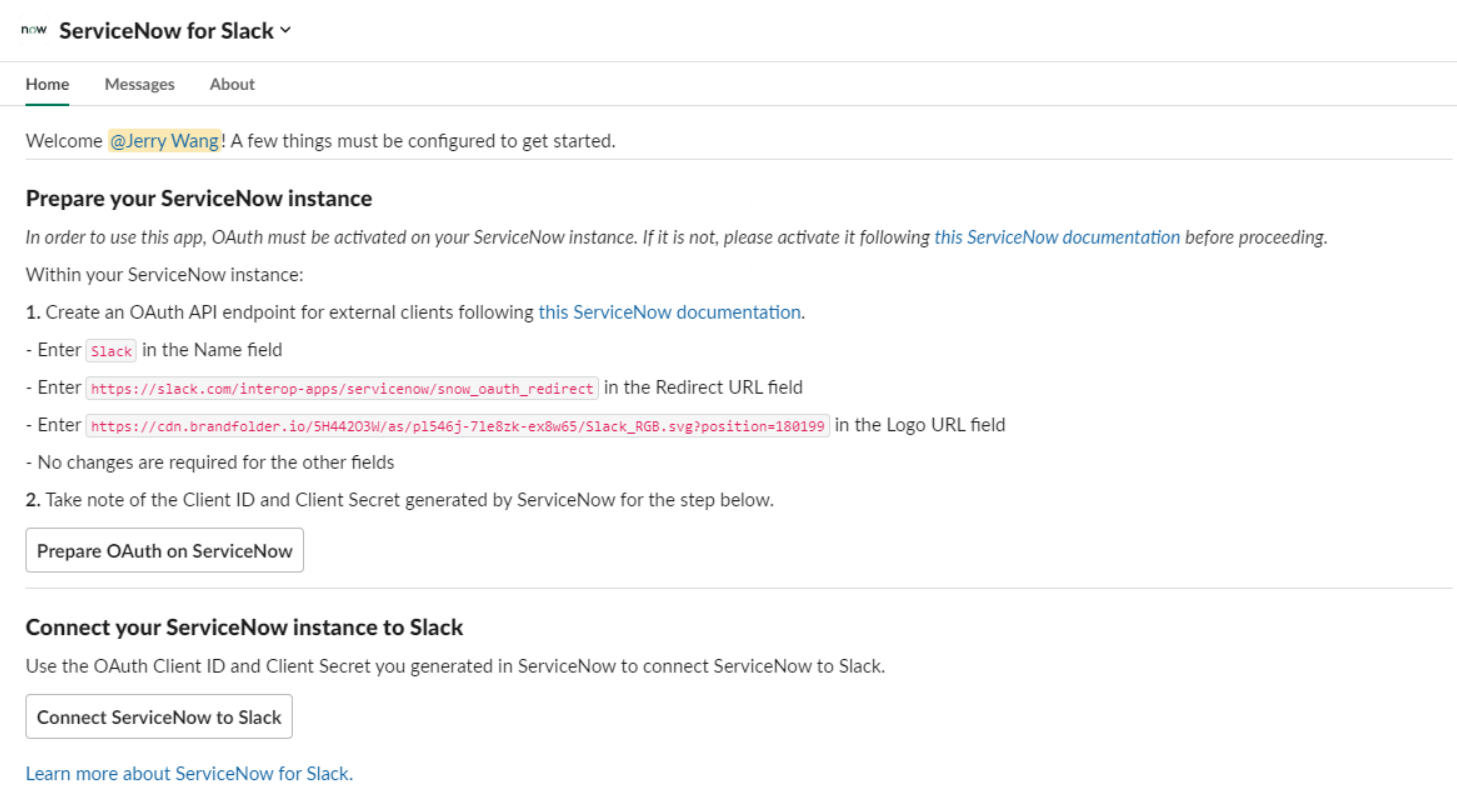The width and height of the screenshot is (1457, 799).
Task: Click 'Within your ServiceNow instance:' text
Action: [x=164, y=274]
